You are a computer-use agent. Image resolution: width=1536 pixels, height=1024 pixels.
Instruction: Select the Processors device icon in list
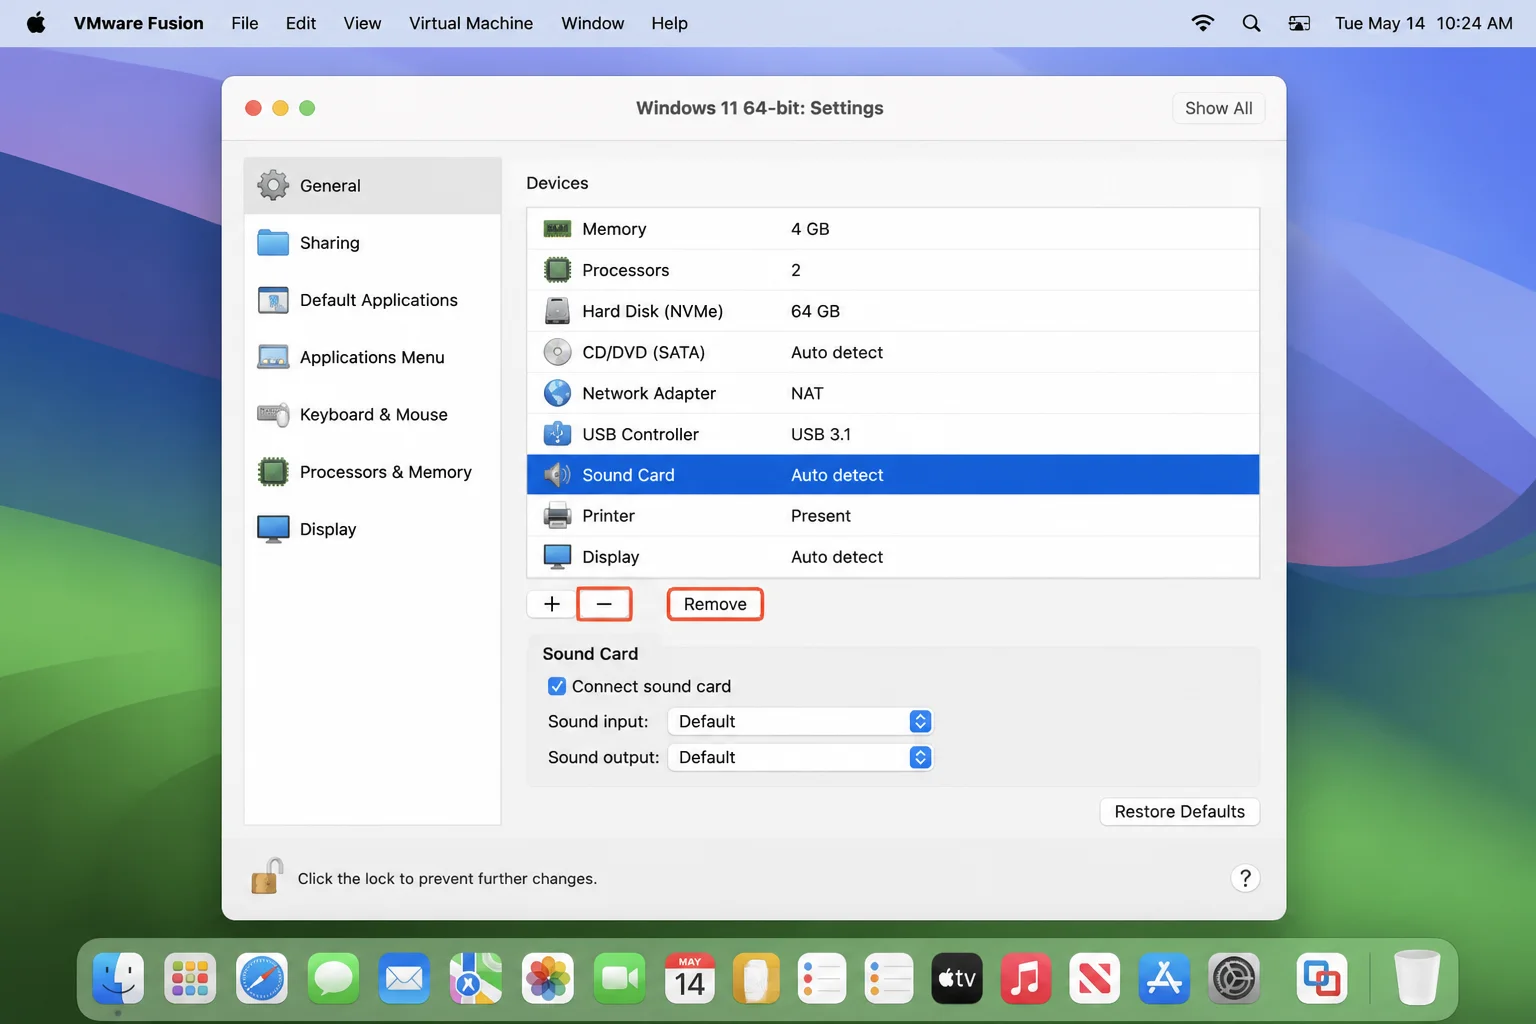[x=557, y=270]
